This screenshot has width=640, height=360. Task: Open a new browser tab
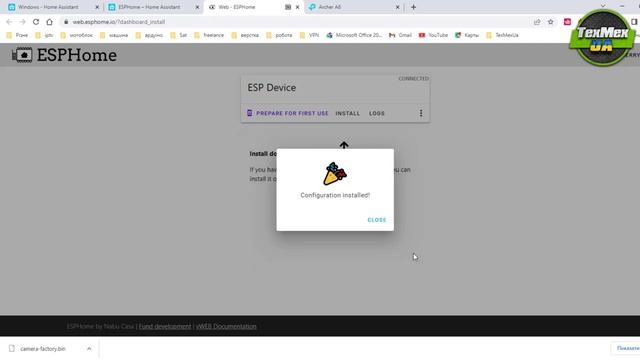[x=413, y=7]
